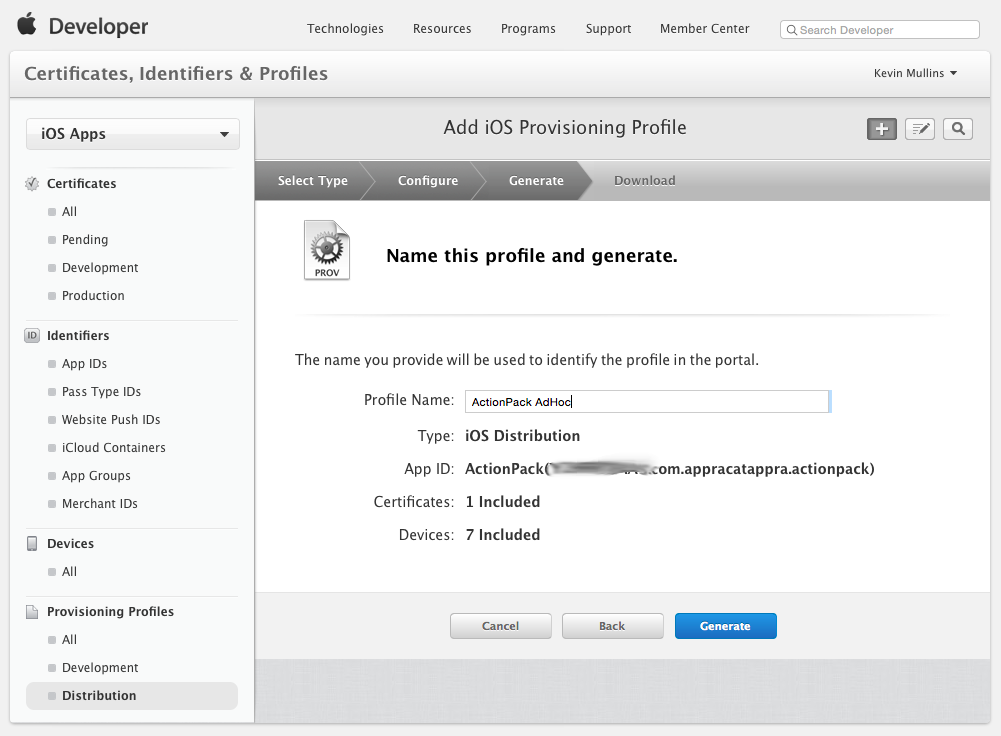Click the PROV provisioning profile document icon

tap(326, 249)
